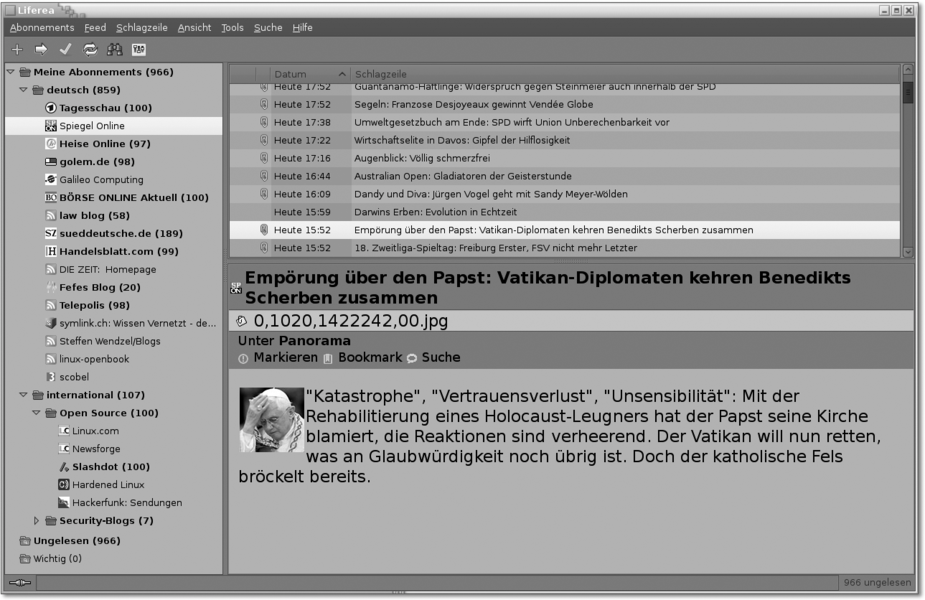Expand the Security-Blogs folder
Screen dimensions: 925x600
pyautogui.click(x=38, y=520)
